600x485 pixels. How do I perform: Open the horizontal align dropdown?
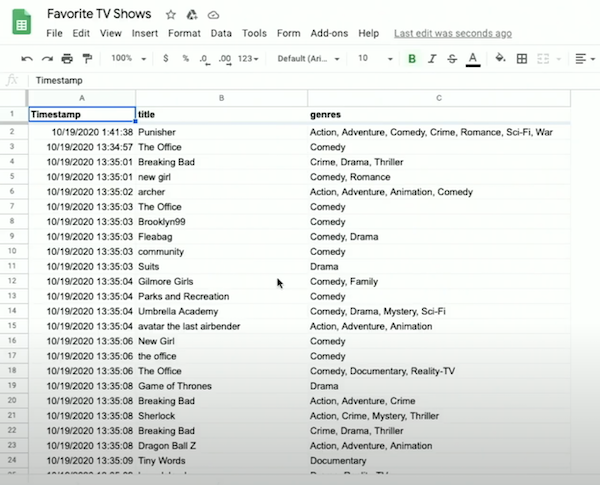[585, 59]
